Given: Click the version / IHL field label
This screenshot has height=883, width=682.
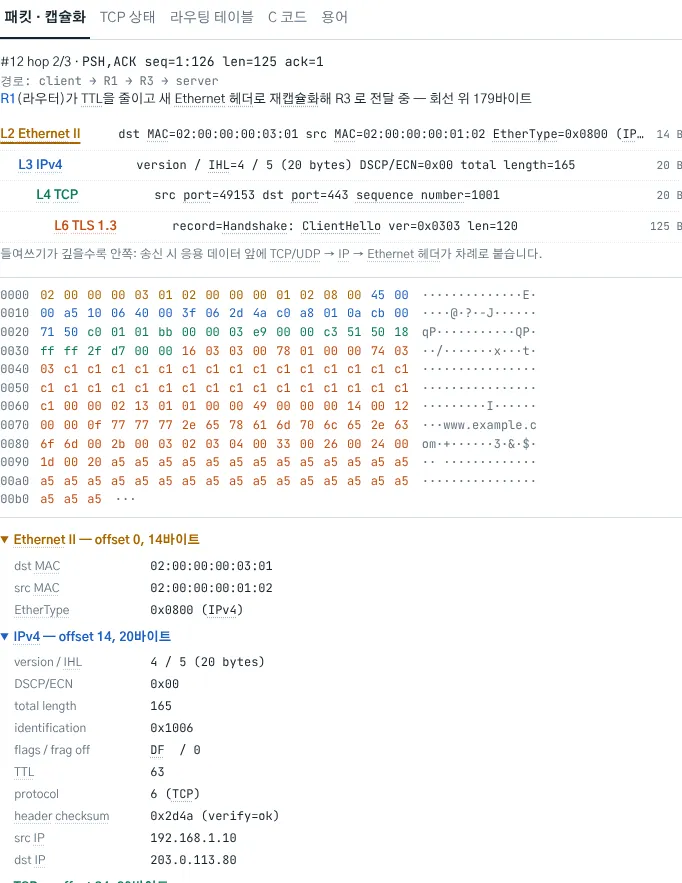Looking at the screenshot, I should coord(48,662).
